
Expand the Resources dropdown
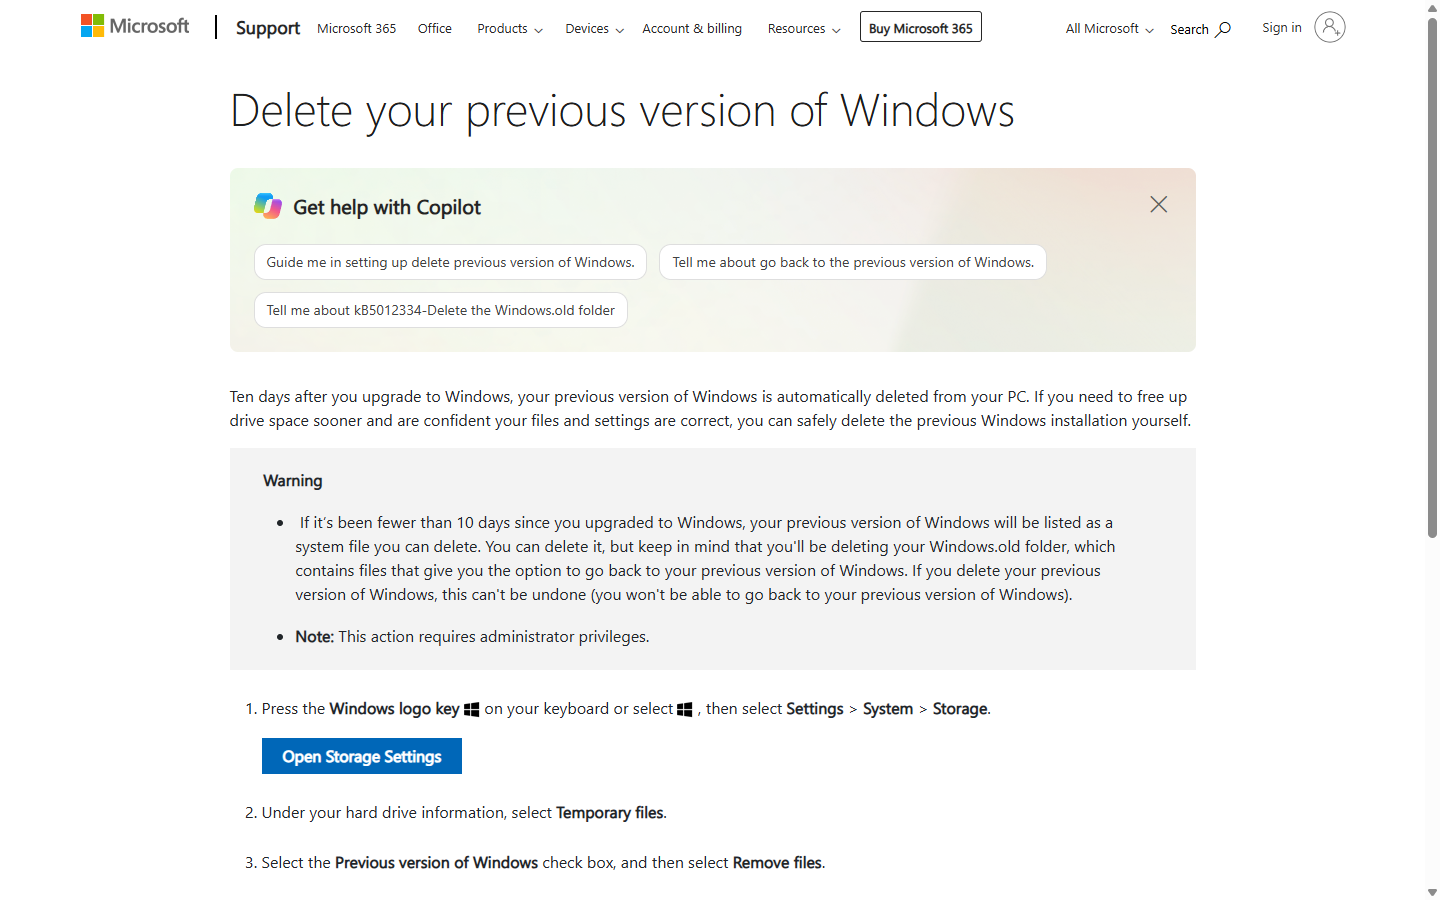(804, 28)
